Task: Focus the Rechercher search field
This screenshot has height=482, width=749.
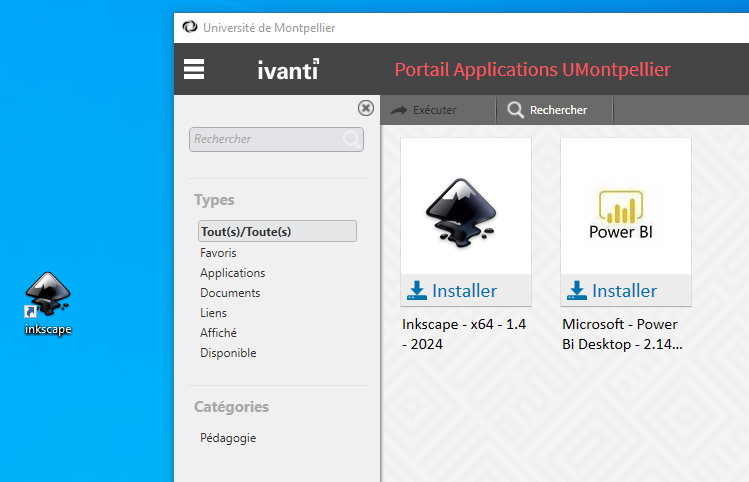Action: pyautogui.click(x=265, y=139)
